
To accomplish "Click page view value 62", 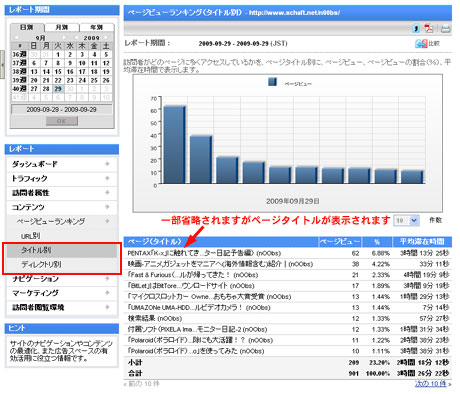I will tap(355, 253).
